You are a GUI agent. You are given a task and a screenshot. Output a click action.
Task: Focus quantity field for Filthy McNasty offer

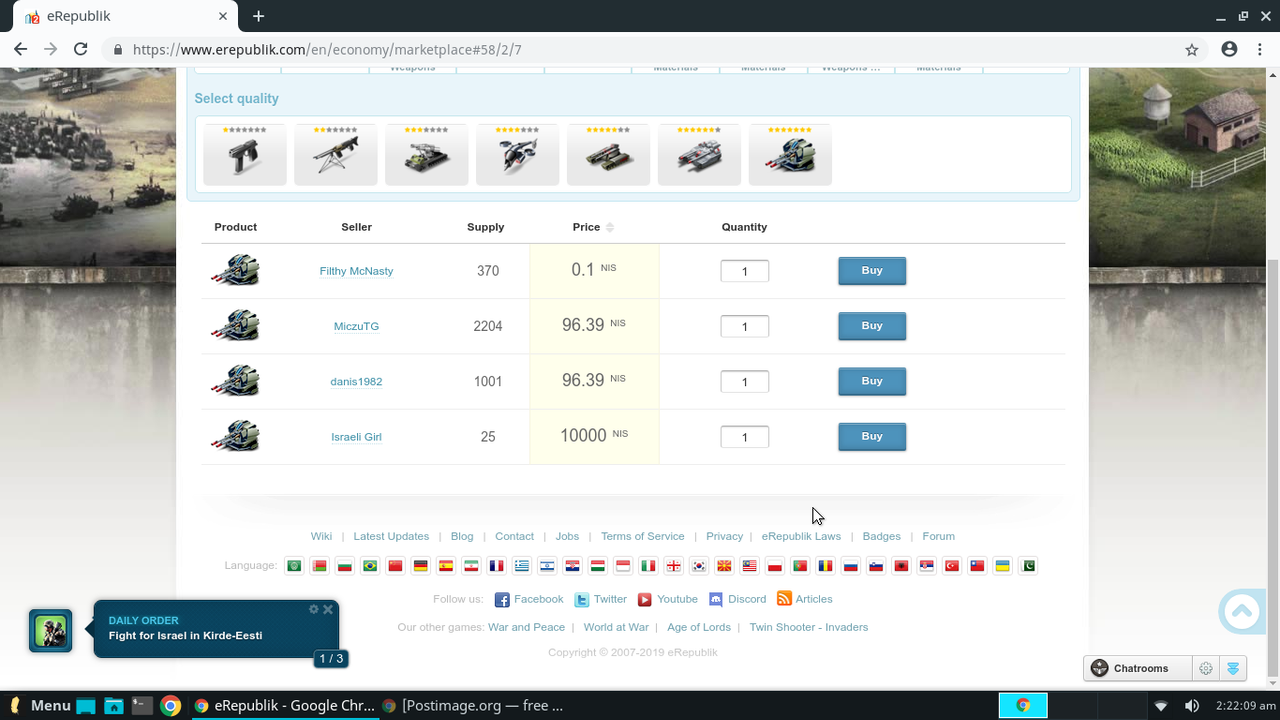click(745, 271)
